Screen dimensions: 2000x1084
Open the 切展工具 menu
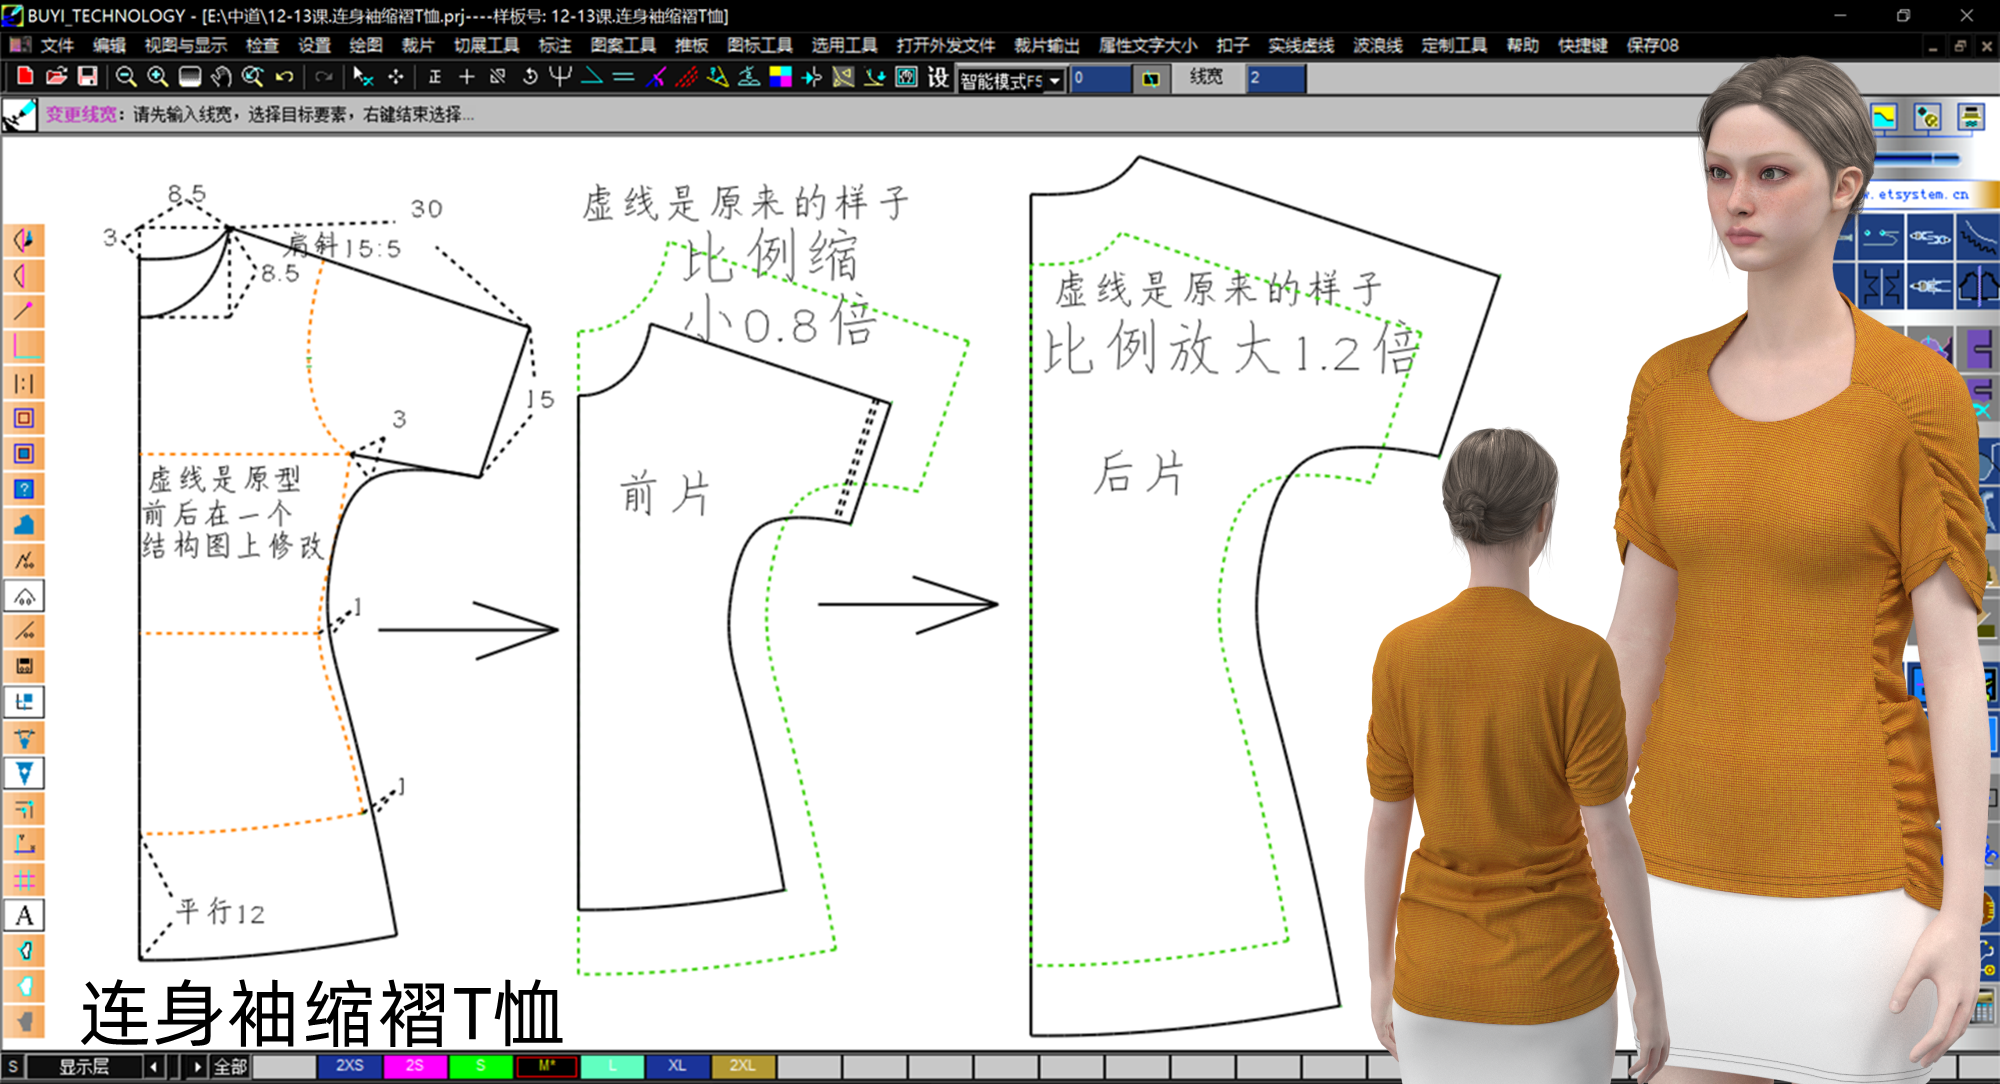(x=487, y=45)
